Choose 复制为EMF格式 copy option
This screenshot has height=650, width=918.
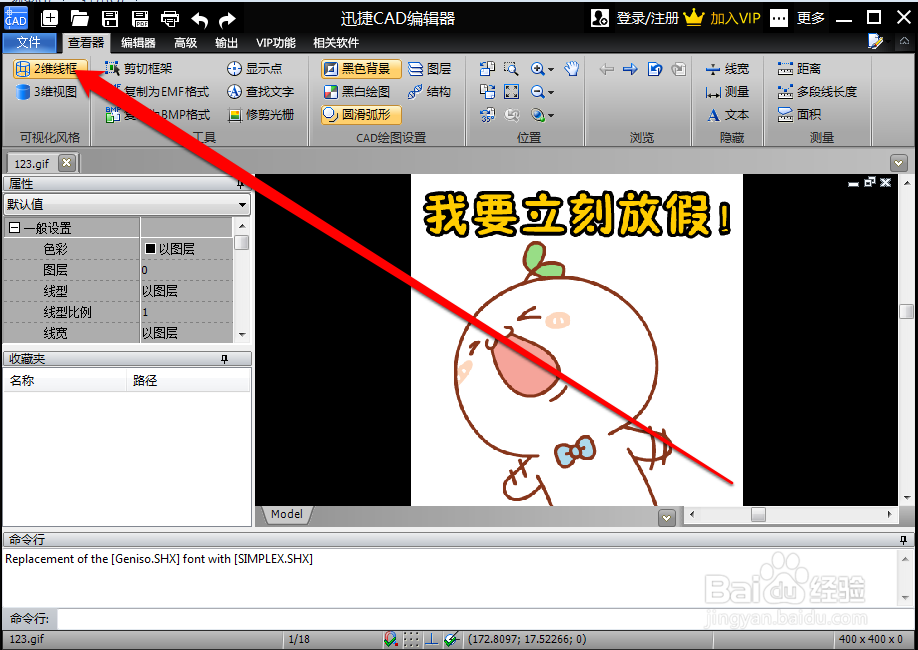pyautogui.click(x=158, y=91)
